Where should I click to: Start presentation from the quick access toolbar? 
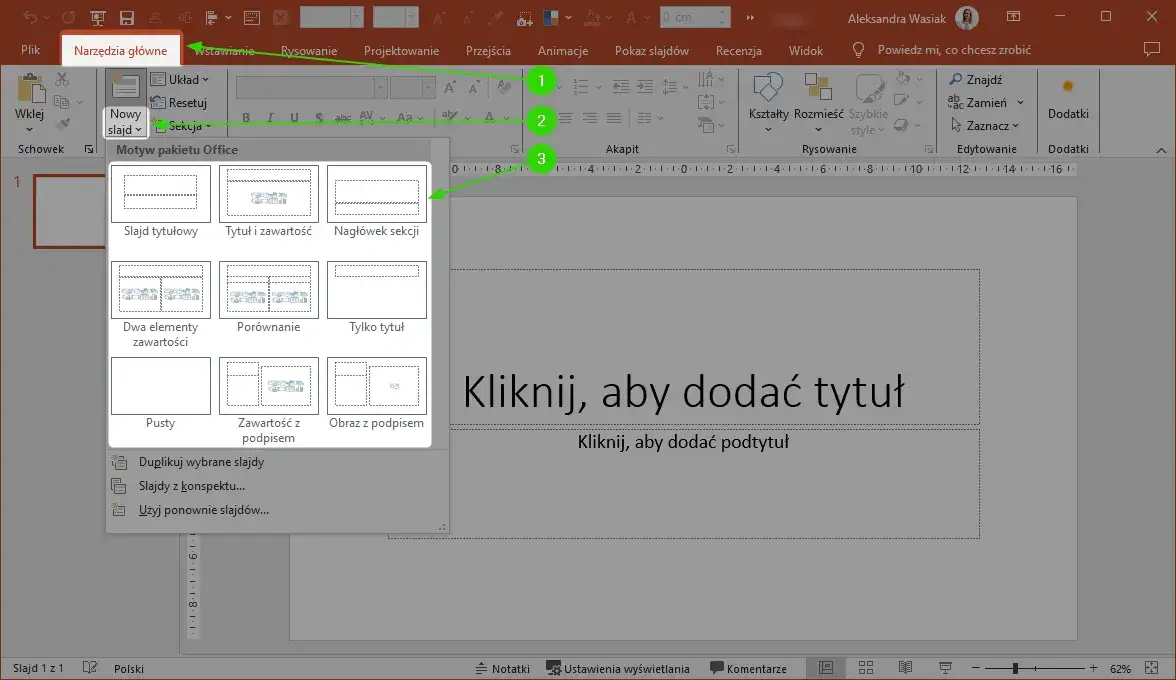[x=97, y=16]
